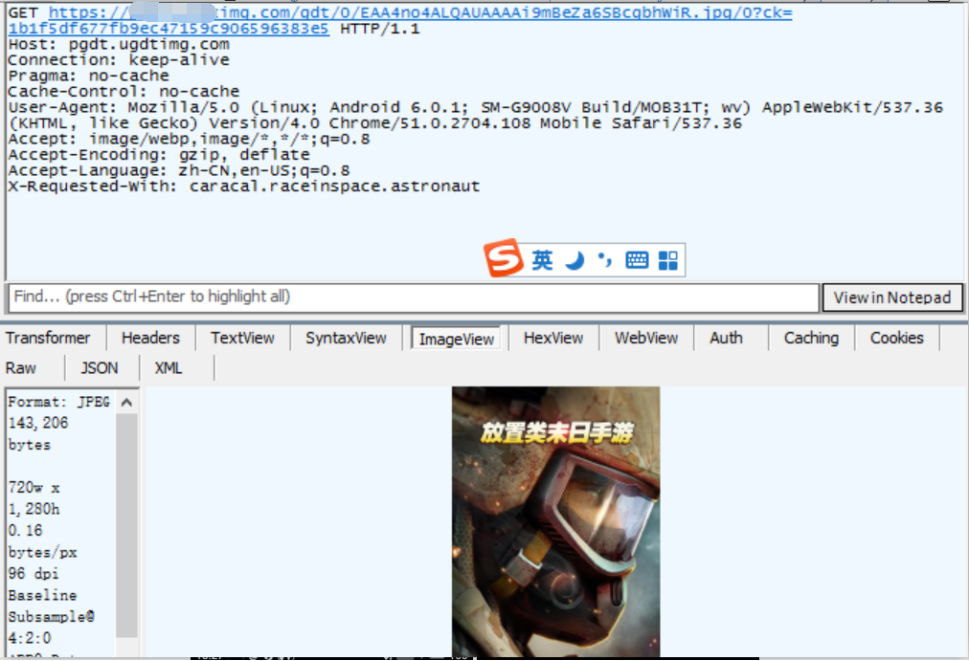This screenshot has height=661, width=969.
Task: Click the 'Connection: keep-alive' line
Action: click(x=119, y=60)
